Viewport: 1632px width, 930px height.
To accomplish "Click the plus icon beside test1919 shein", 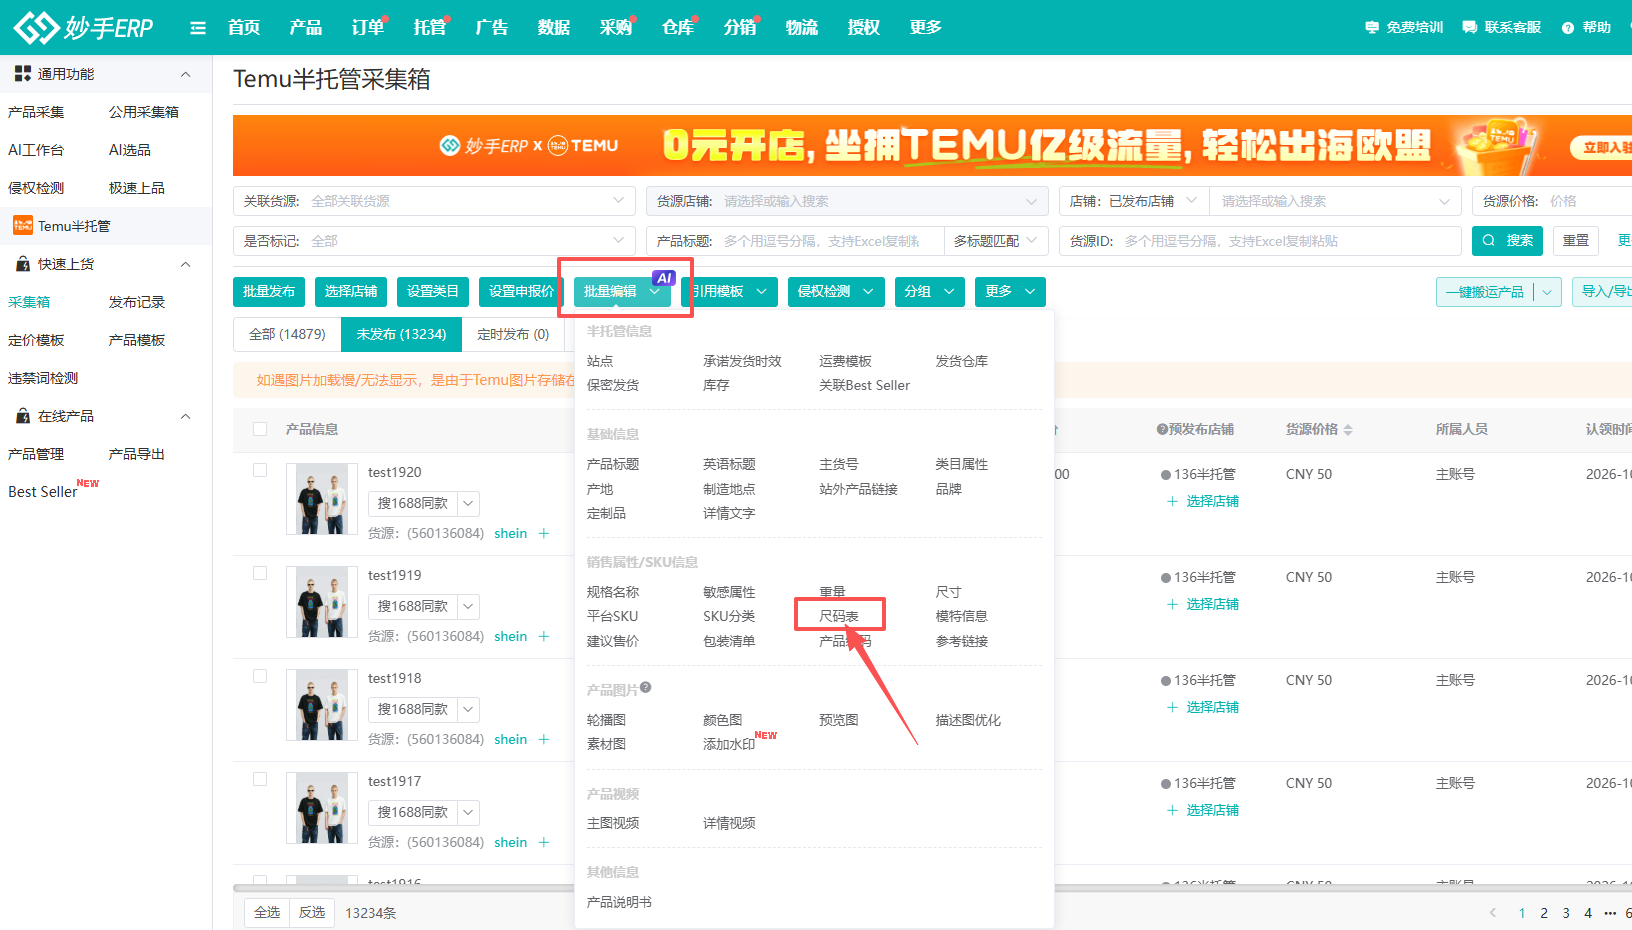I will point(544,636).
